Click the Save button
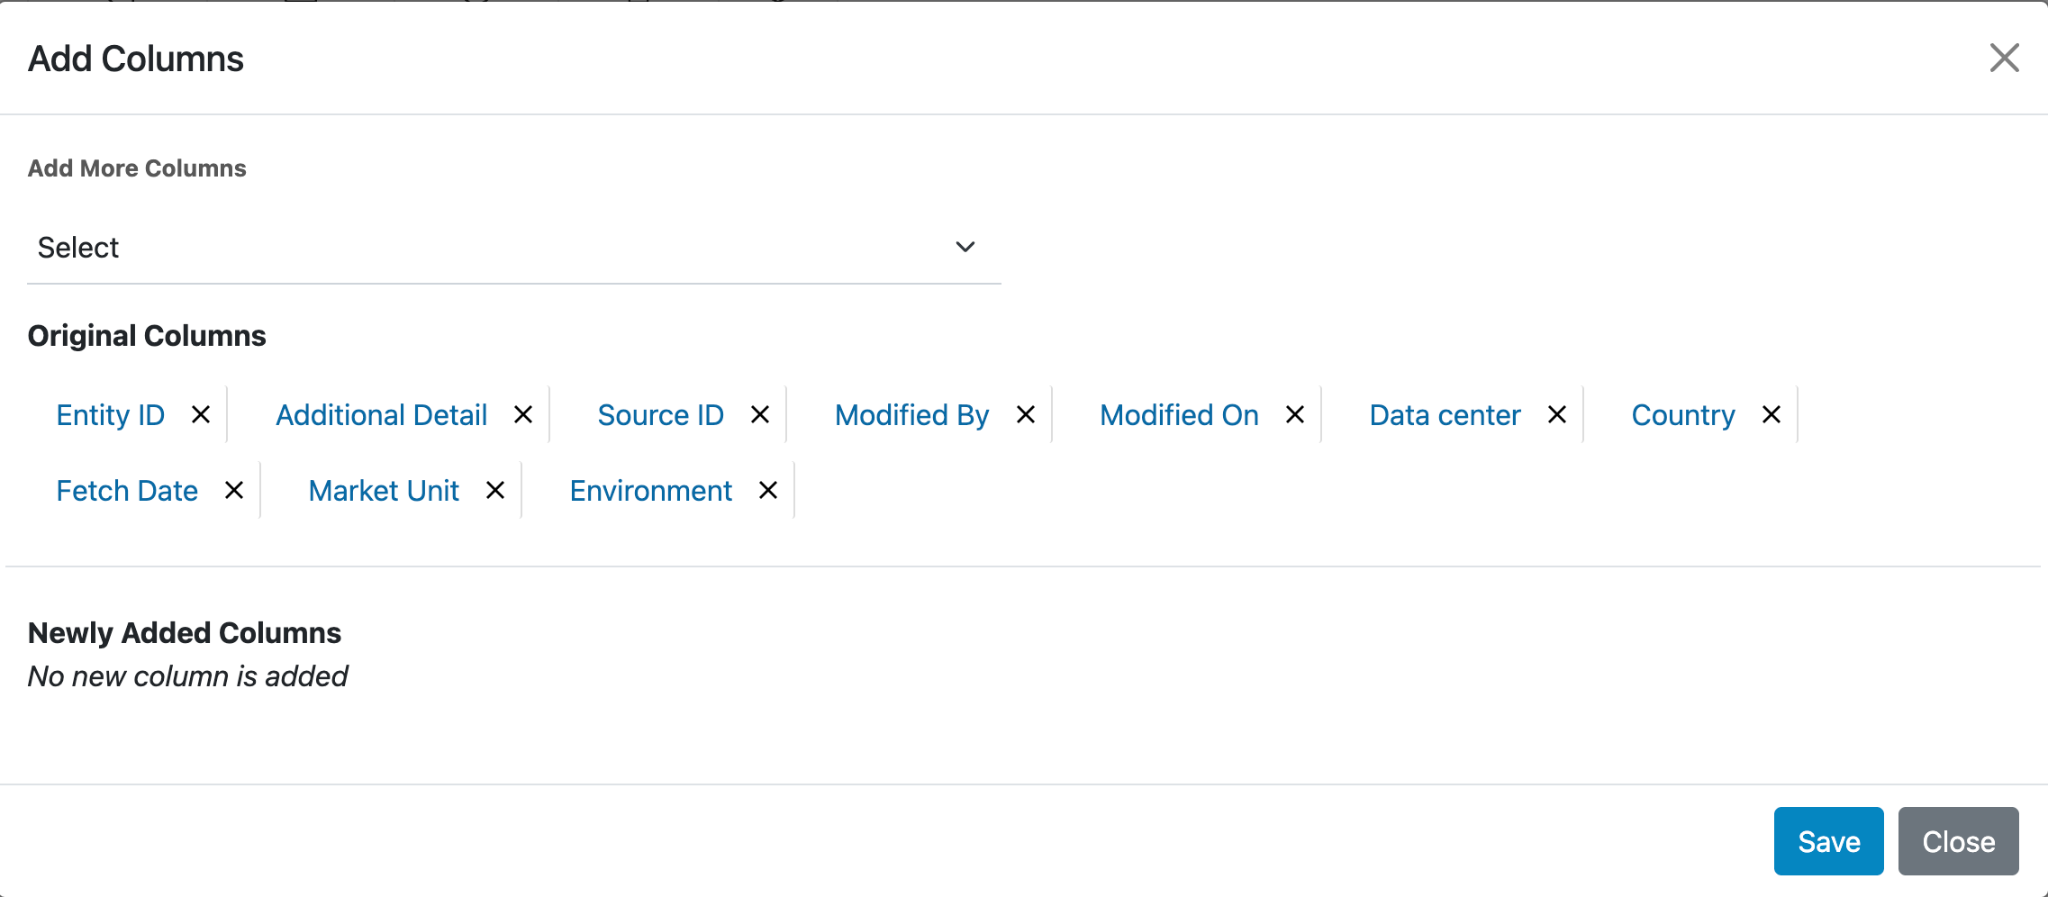 pyautogui.click(x=1828, y=841)
